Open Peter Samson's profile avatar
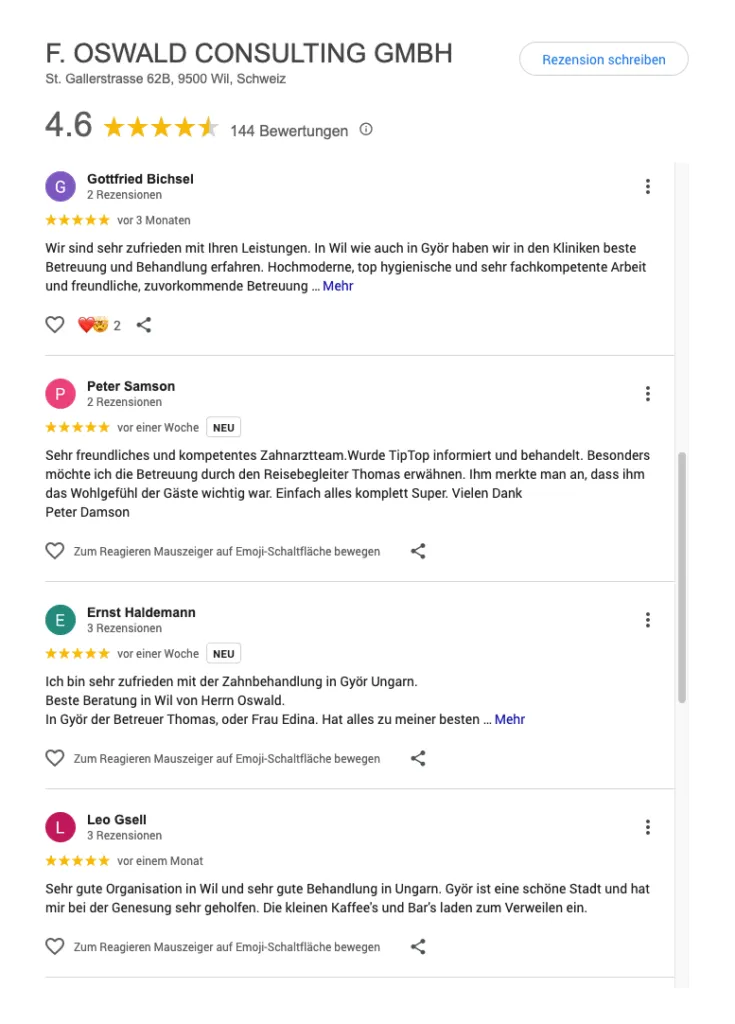The height and width of the screenshot is (1024, 735). (60, 394)
